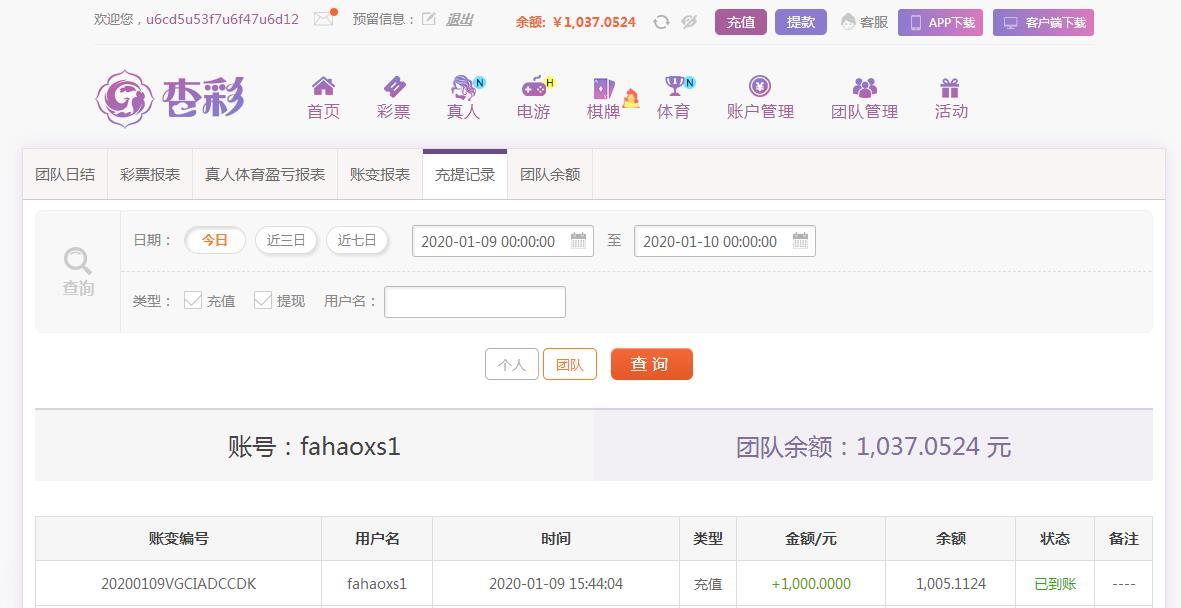
Task: Click the 今日 highlighted date filter
Action: [214, 240]
